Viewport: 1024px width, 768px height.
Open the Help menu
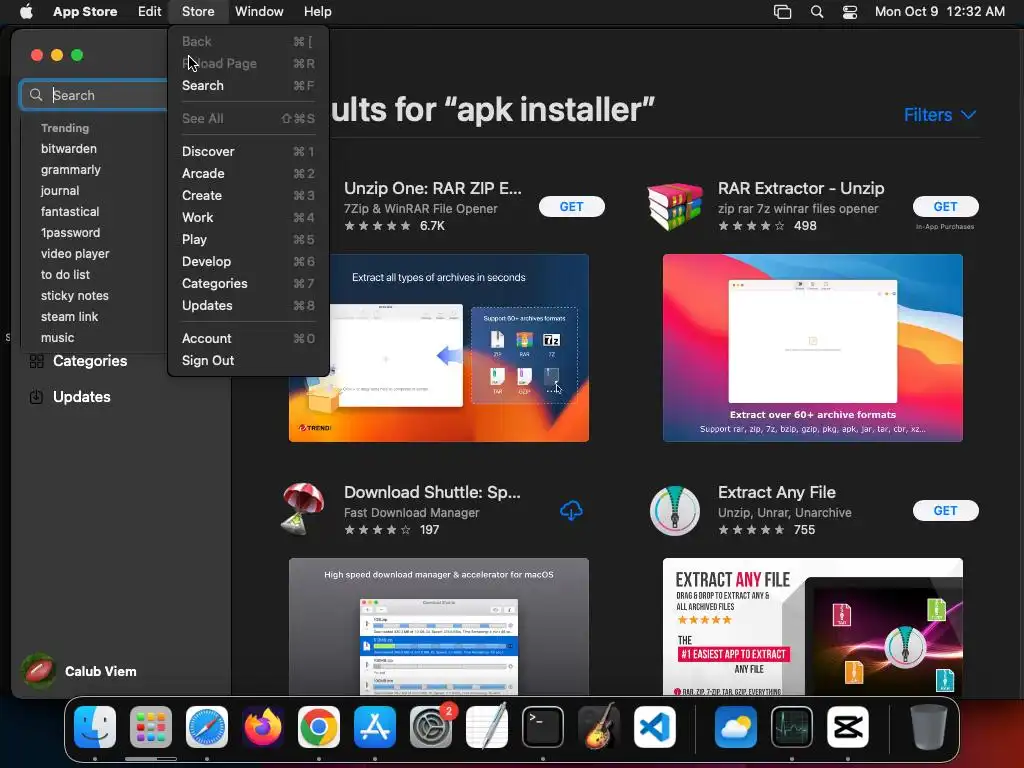tap(317, 12)
